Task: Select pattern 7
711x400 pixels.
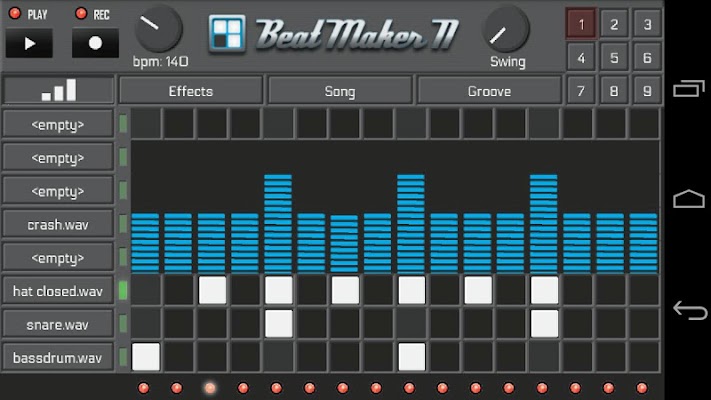Action: pos(581,91)
